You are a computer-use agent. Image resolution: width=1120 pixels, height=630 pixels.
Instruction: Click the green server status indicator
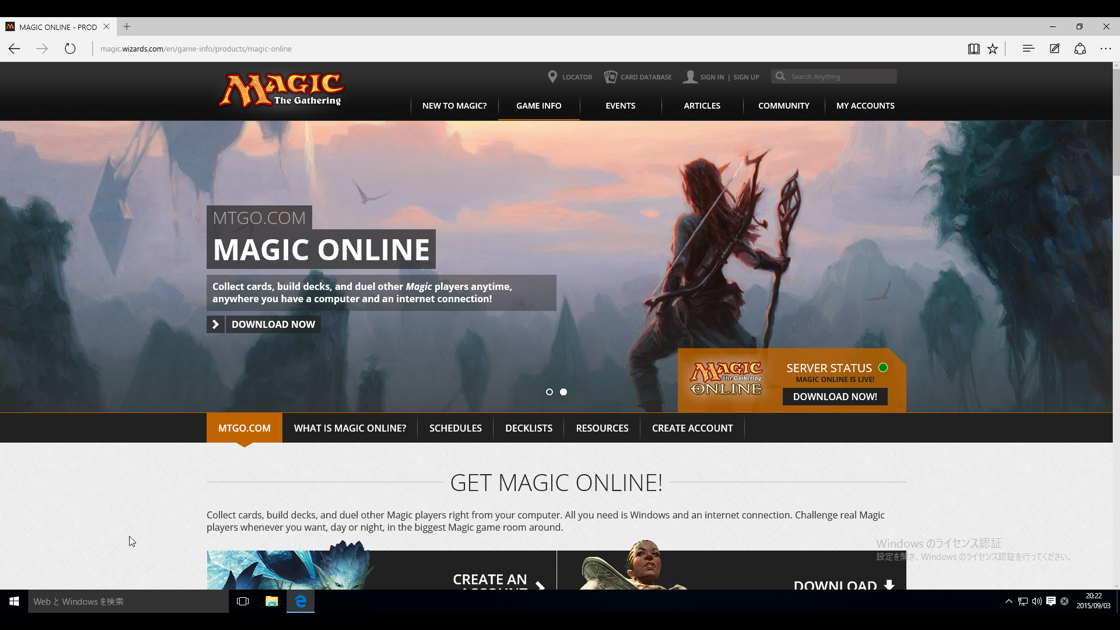[x=883, y=368]
